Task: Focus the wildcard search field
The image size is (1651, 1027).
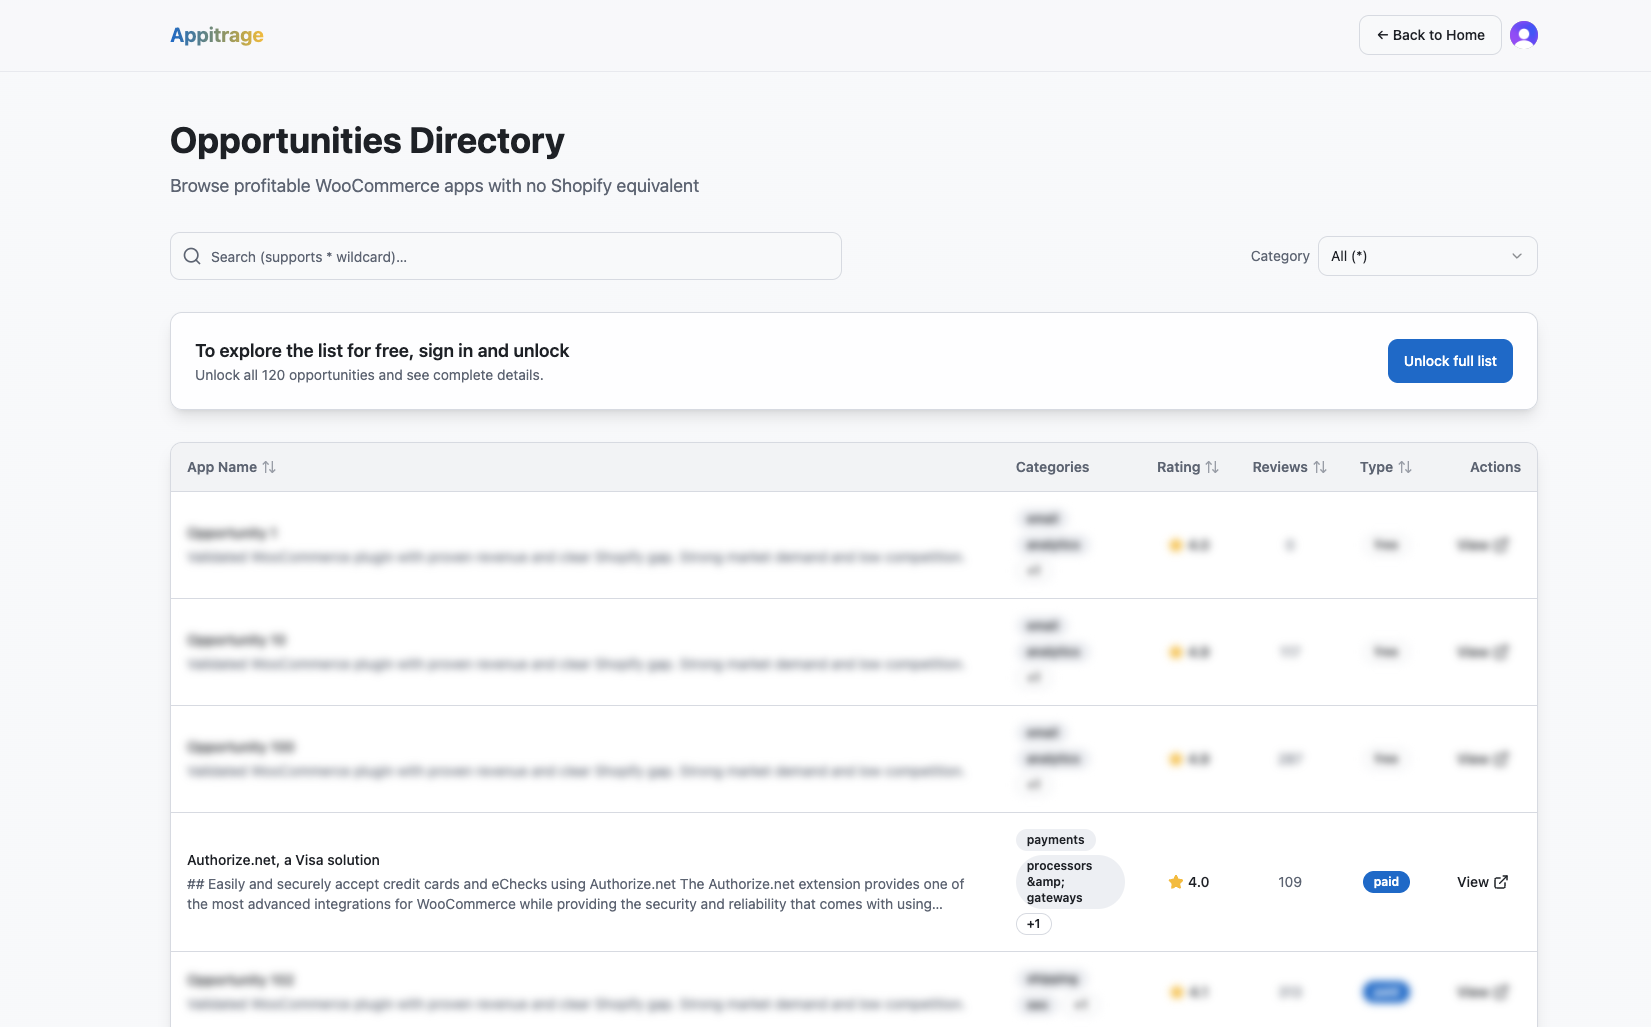Action: click(x=506, y=256)
